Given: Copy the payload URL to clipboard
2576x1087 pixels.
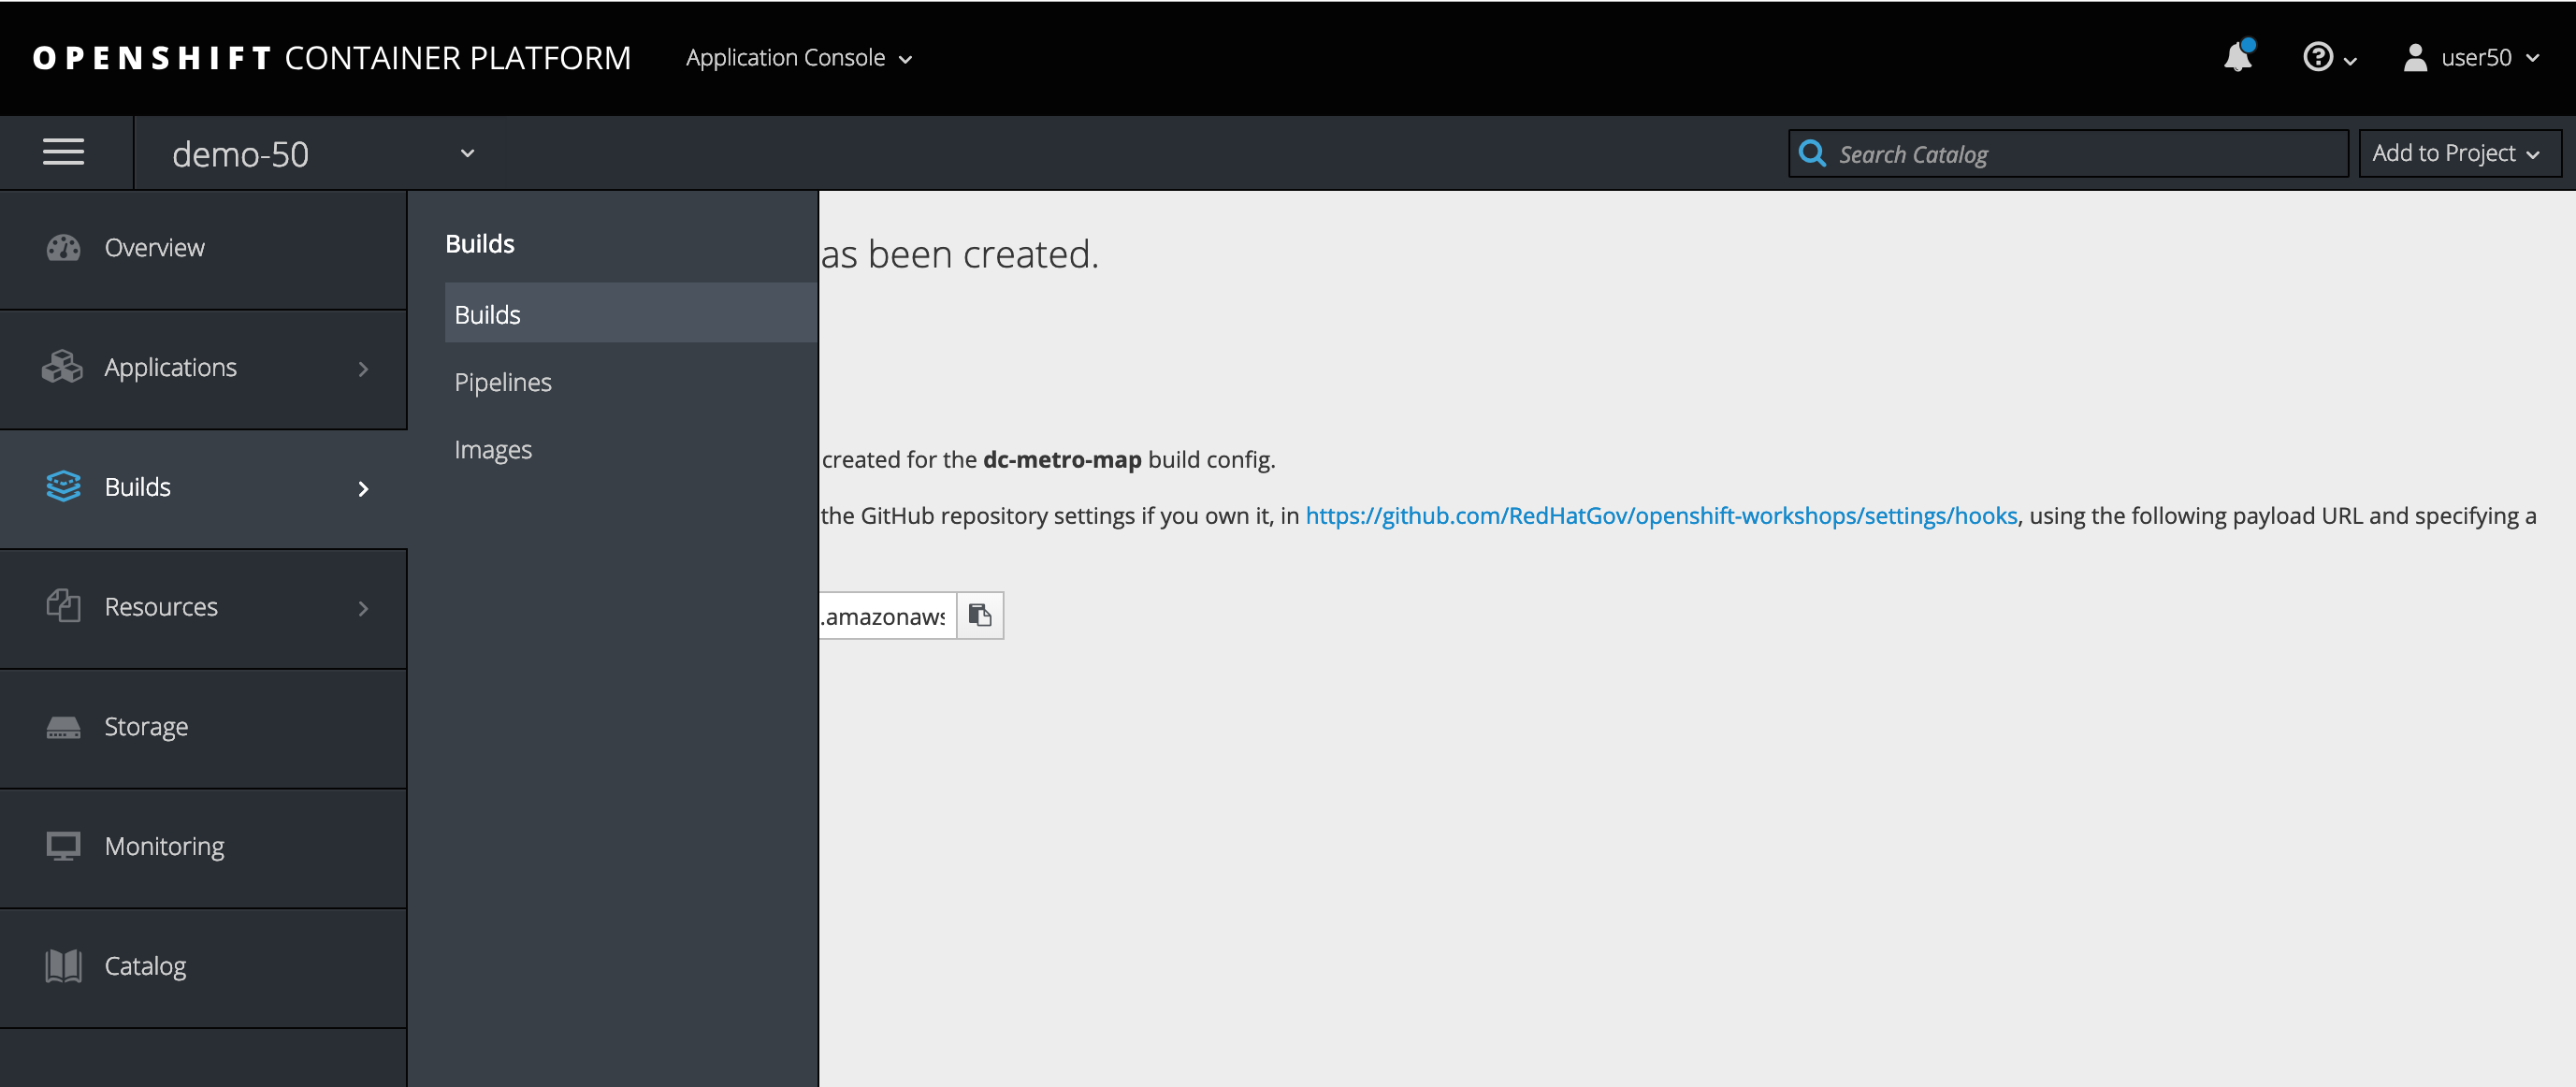Looking at the screenshot, I should click(980, 615).
